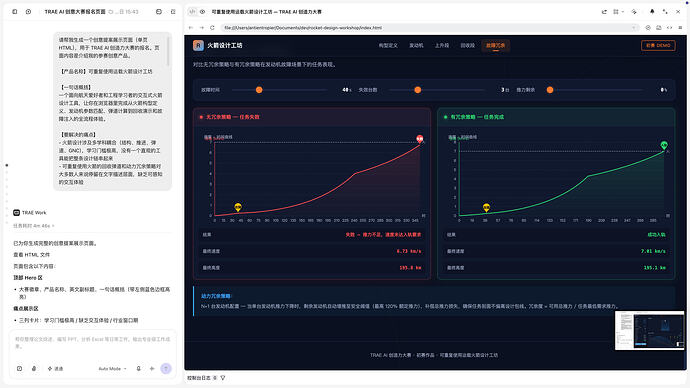The width and height of the screenshot is (690, 388).
Task: Click the sparkle 通道 option in chat input
Action: (55, 369)
